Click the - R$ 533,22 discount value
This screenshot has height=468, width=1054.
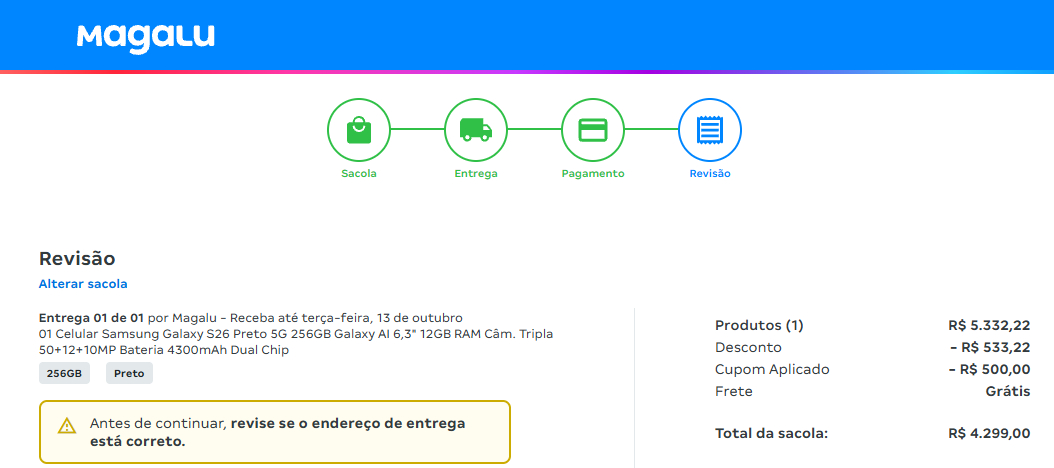pyautogui.click(x=990, y=348)
